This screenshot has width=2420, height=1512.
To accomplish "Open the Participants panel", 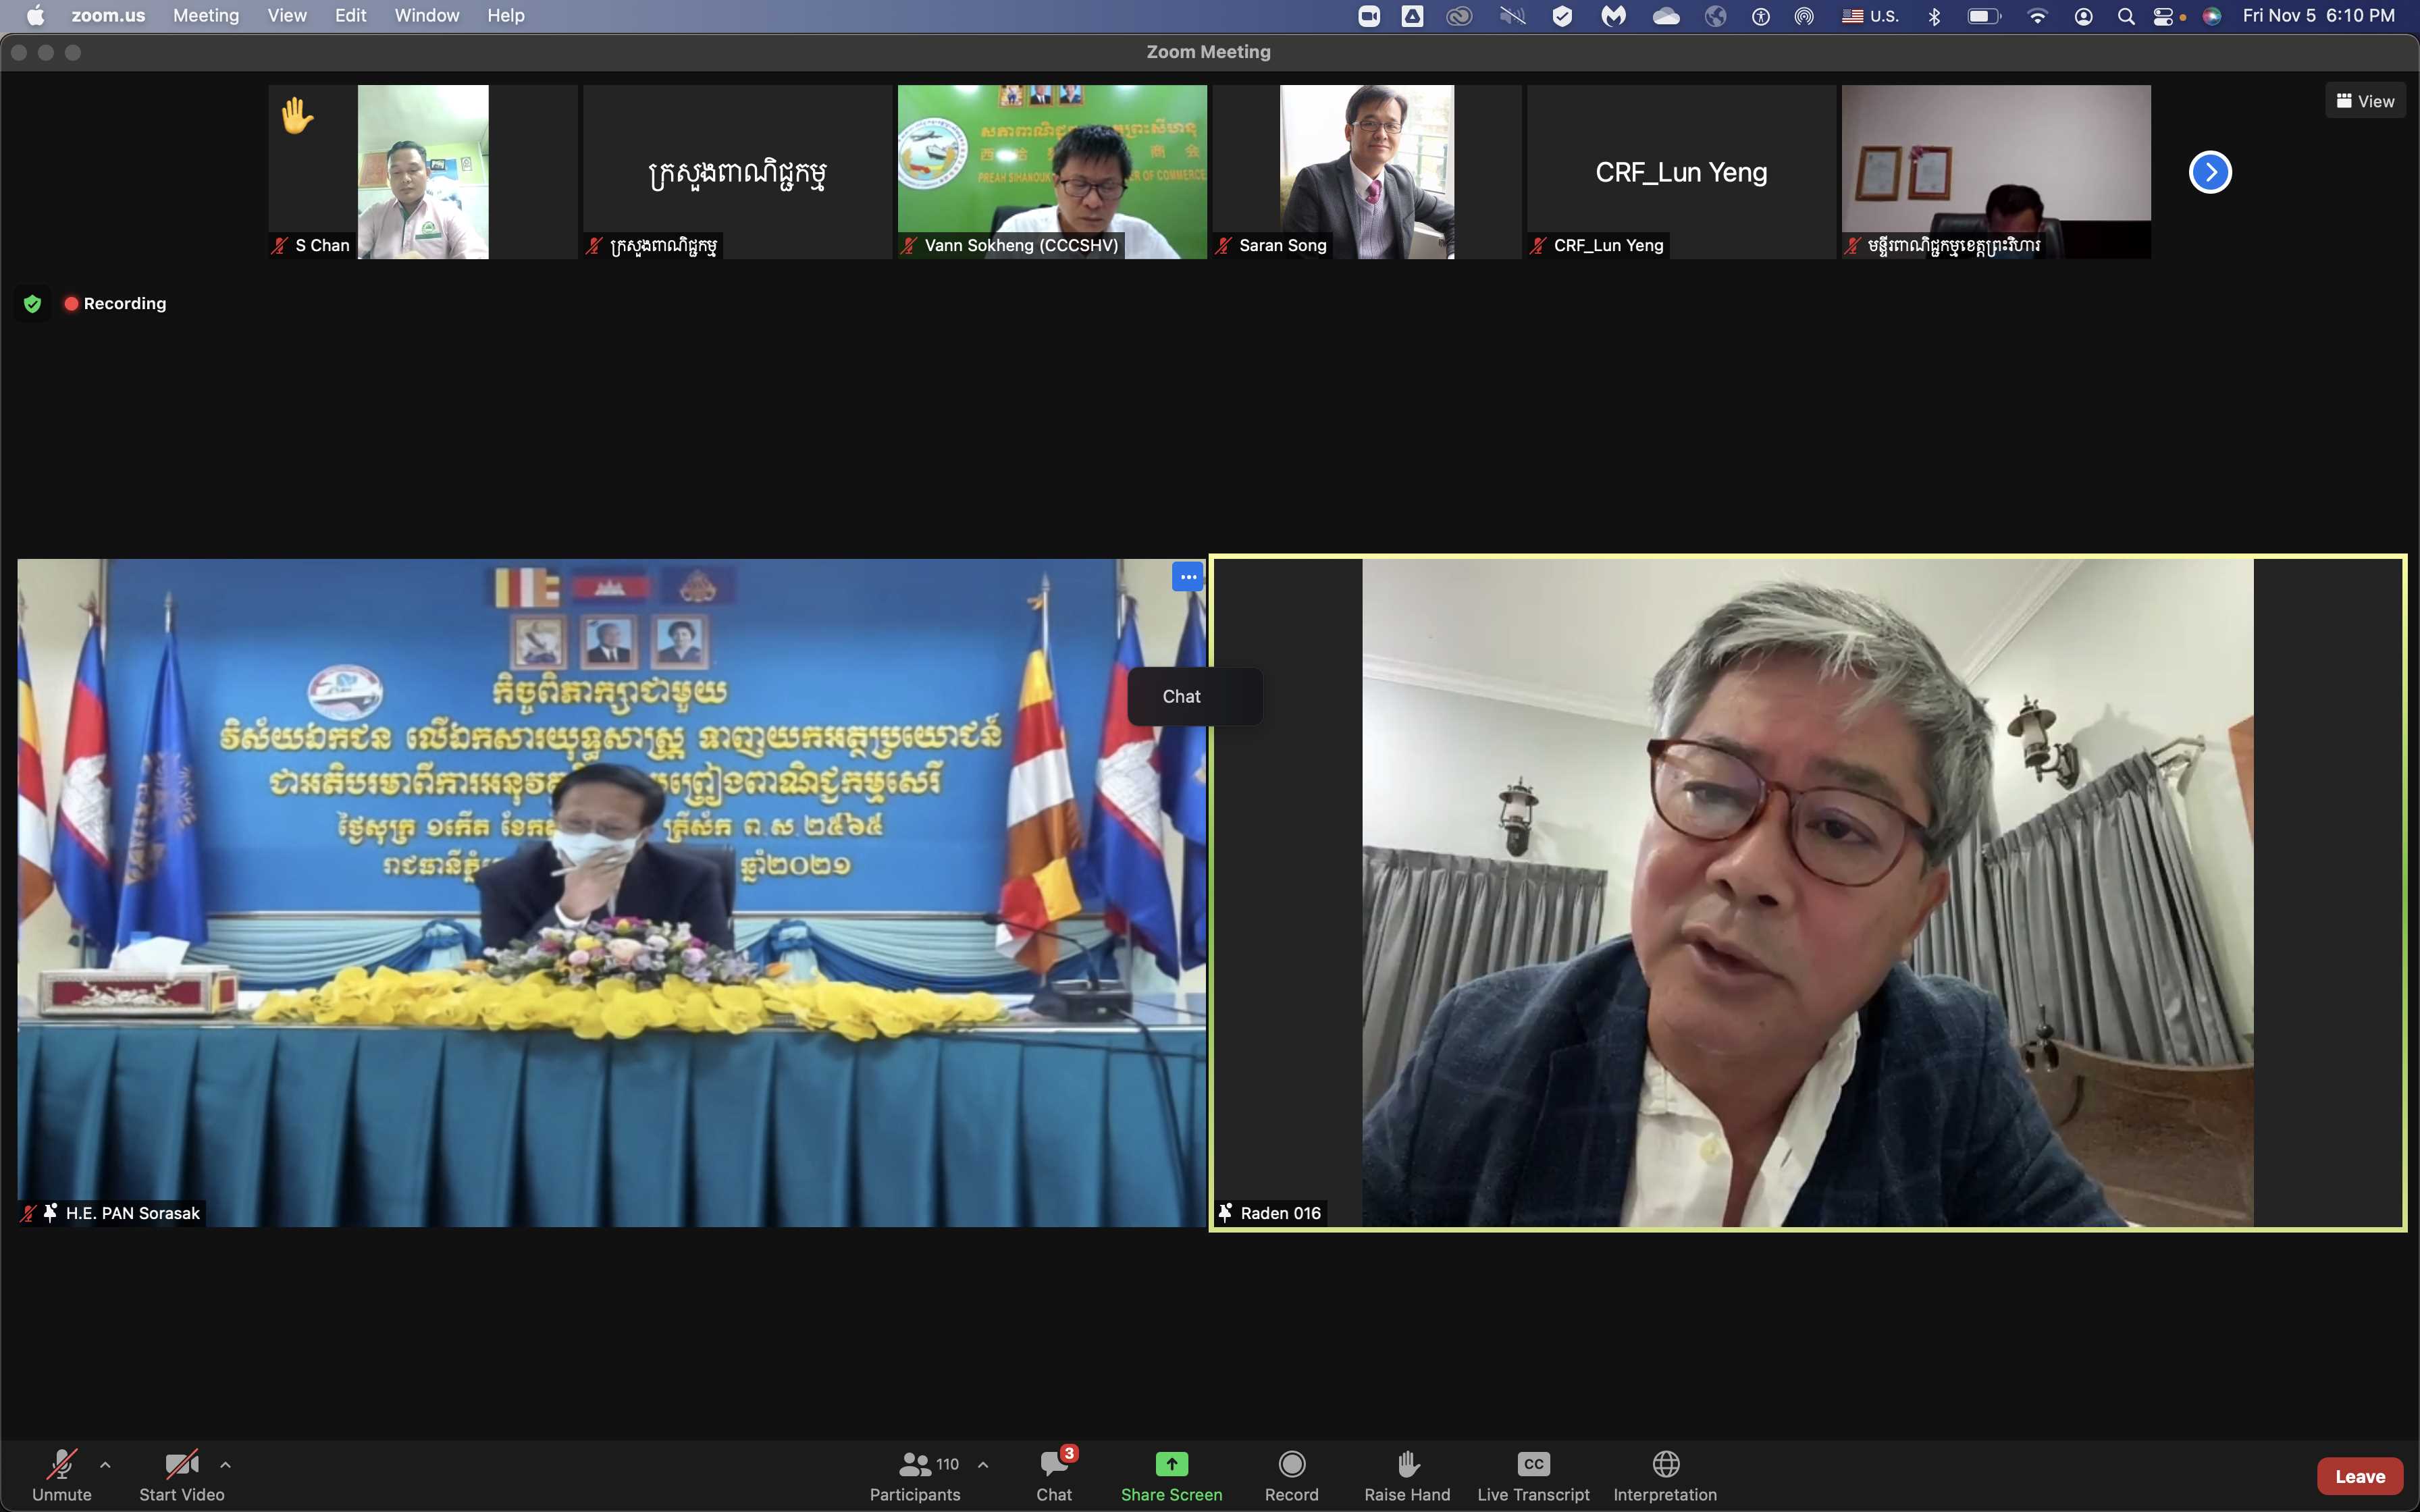I will [915, 1475].
